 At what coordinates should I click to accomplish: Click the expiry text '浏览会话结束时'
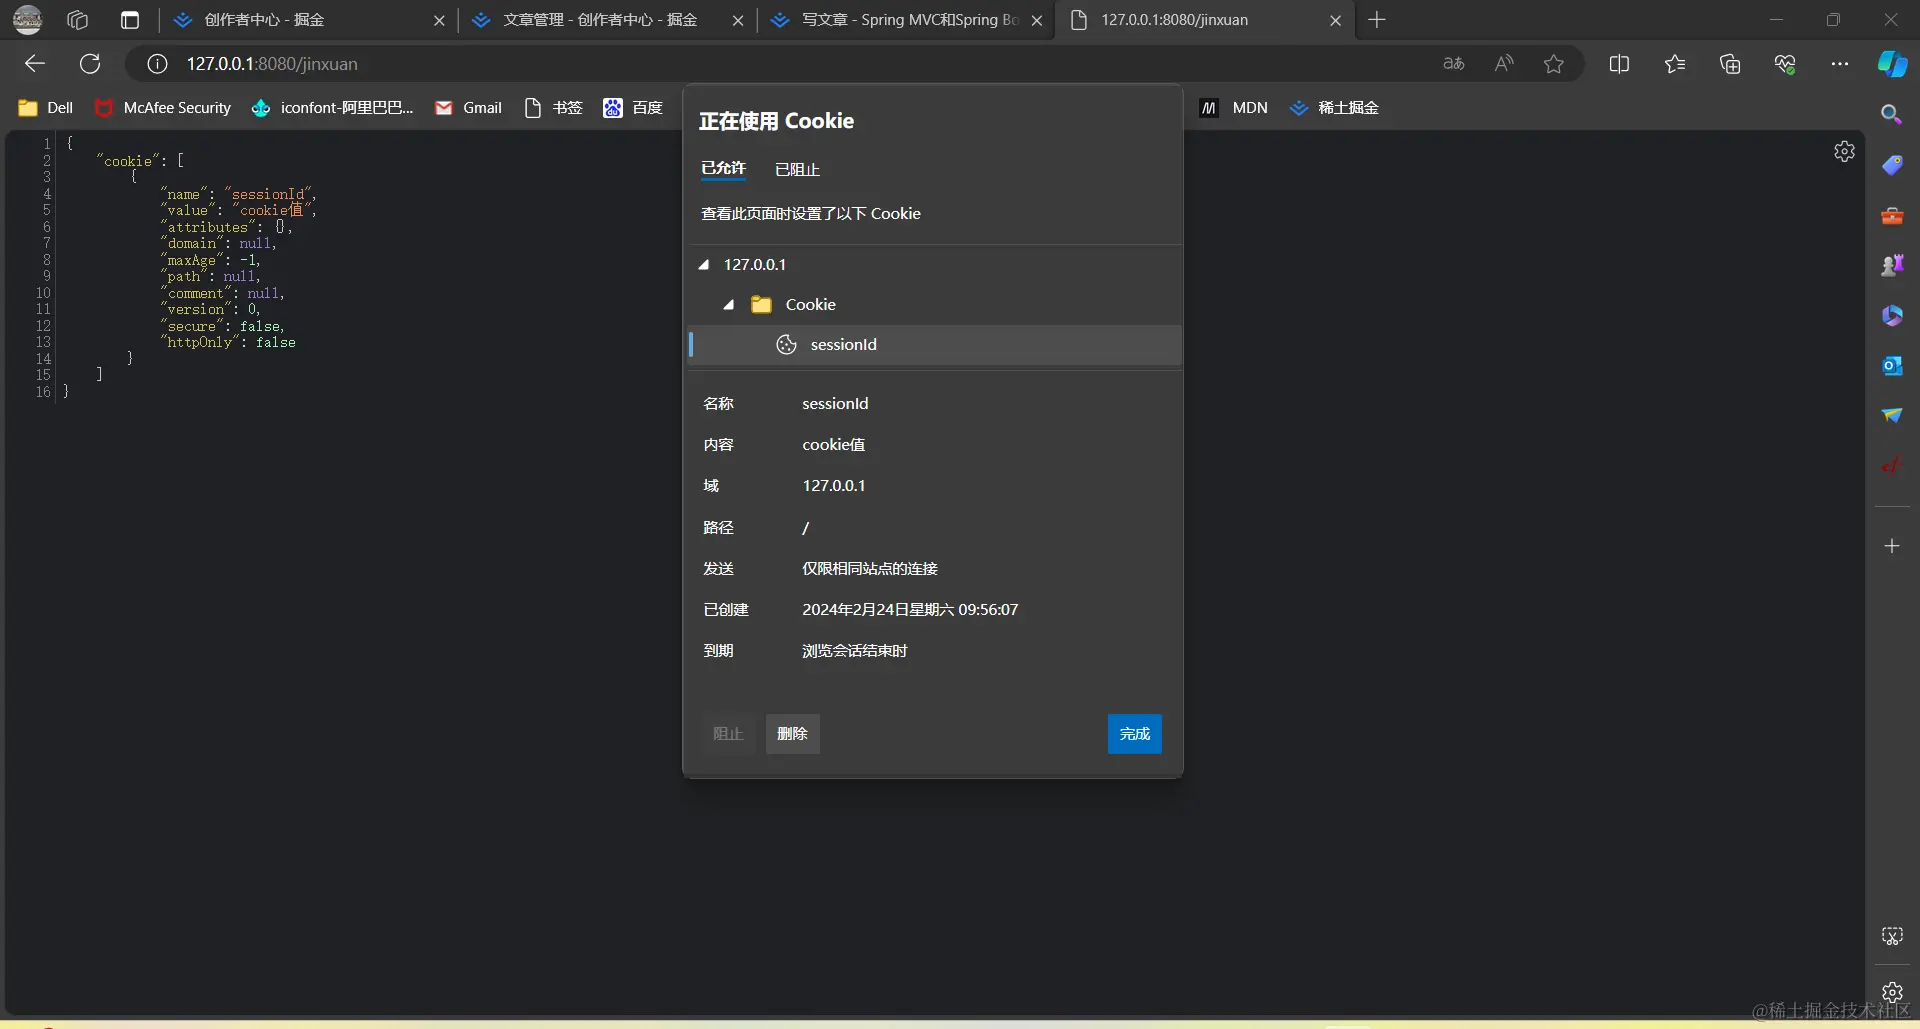855,651
